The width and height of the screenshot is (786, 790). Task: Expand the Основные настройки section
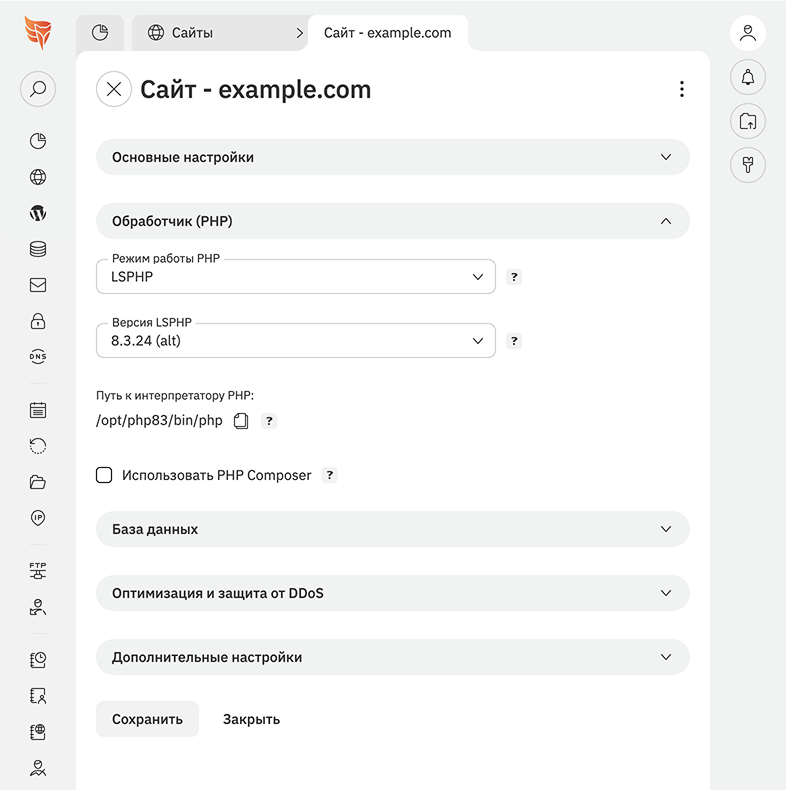392,157
